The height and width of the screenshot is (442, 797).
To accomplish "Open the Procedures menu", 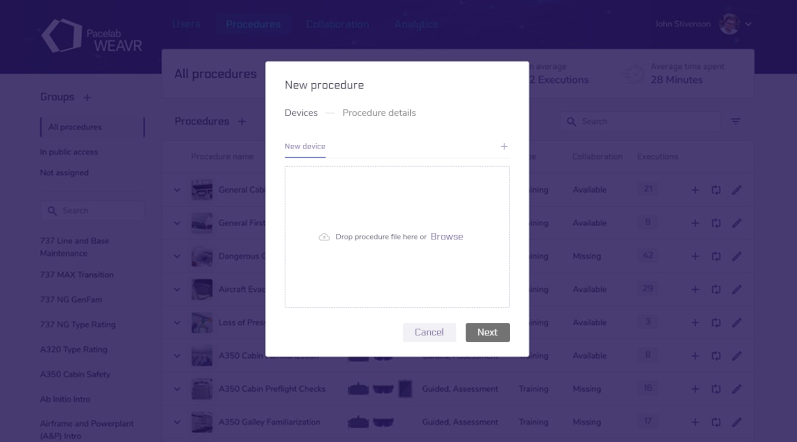I will pyautogui.click(x=253, y=24).
